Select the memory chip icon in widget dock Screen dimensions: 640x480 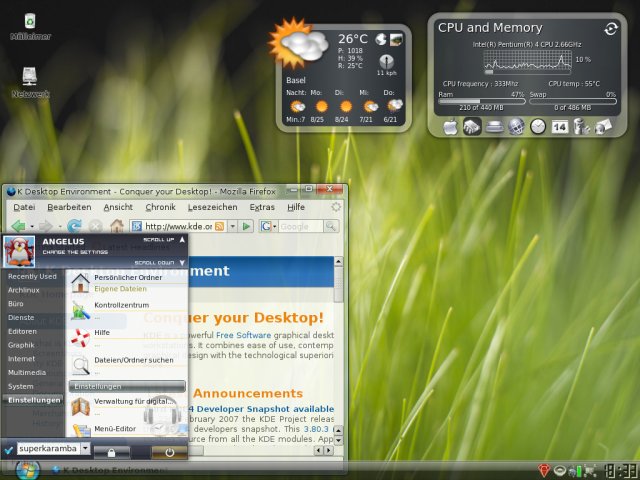point(472,127)
